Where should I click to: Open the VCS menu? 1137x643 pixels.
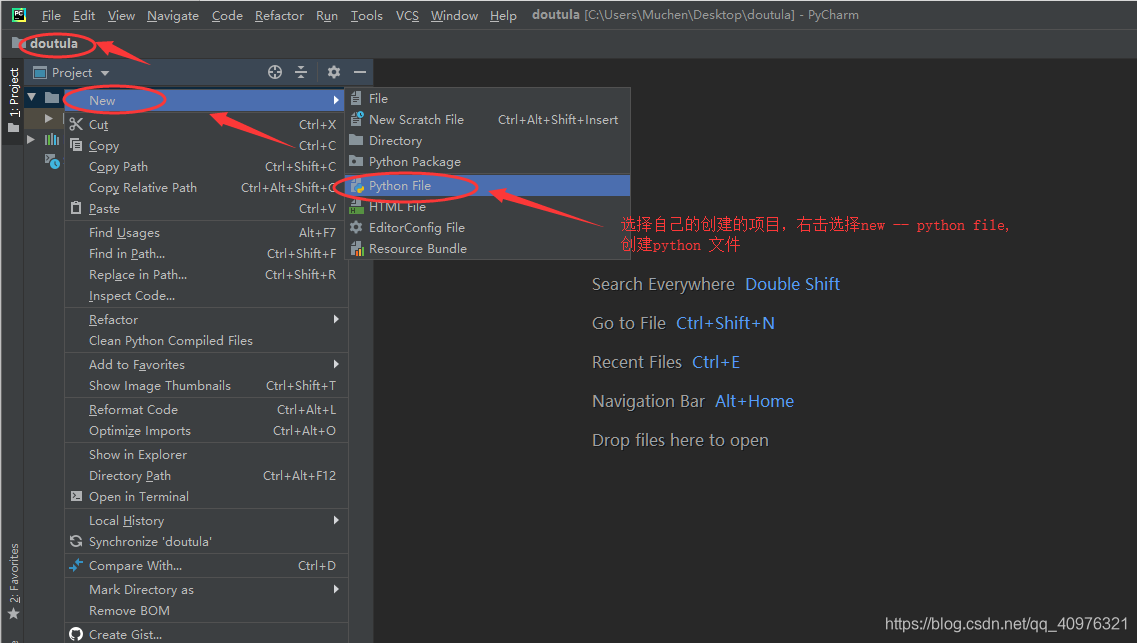(407, 15)
